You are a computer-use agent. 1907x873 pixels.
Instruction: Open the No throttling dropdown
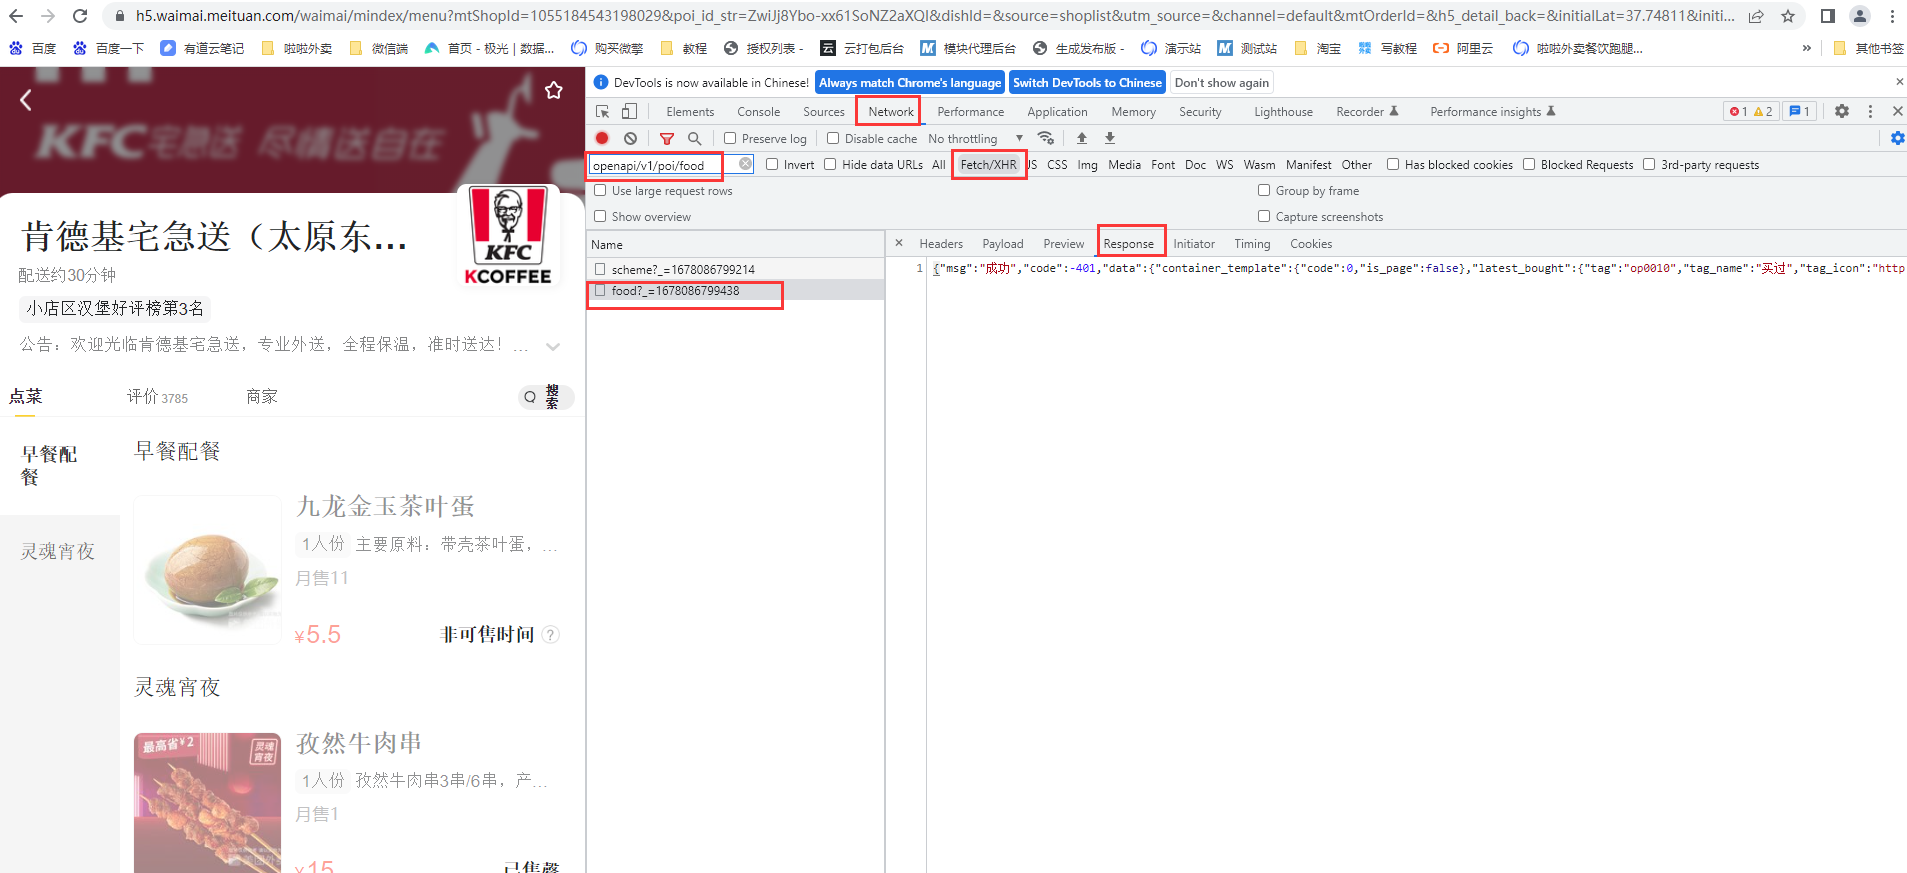975,138
